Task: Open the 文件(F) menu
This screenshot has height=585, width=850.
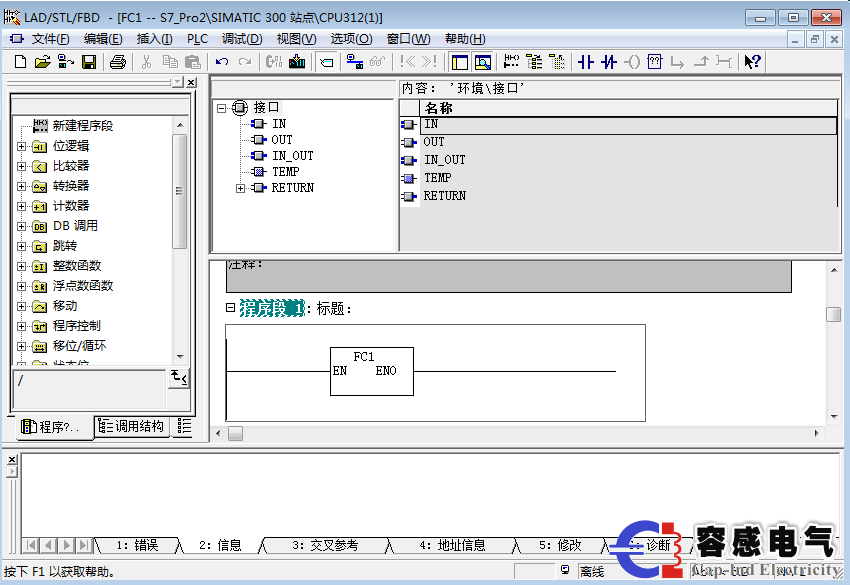Action: click(50, 39)
